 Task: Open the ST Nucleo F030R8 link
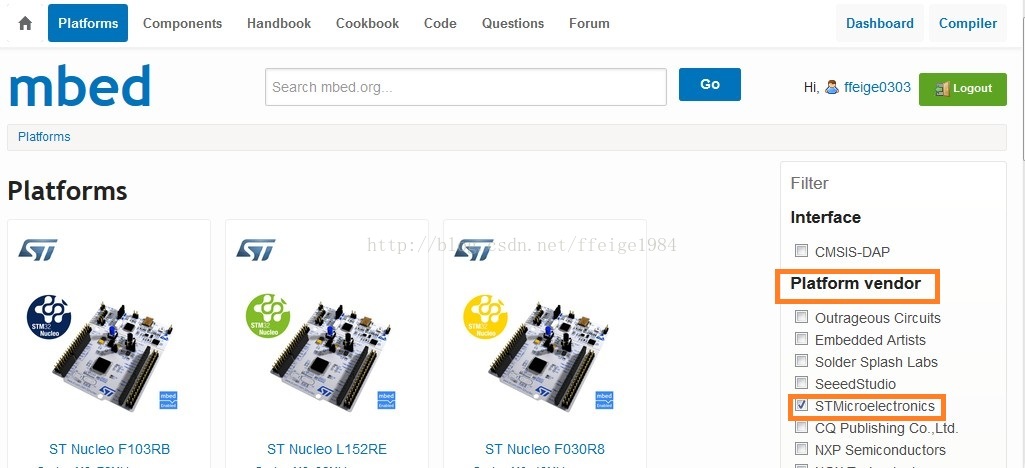coord(545,449)
